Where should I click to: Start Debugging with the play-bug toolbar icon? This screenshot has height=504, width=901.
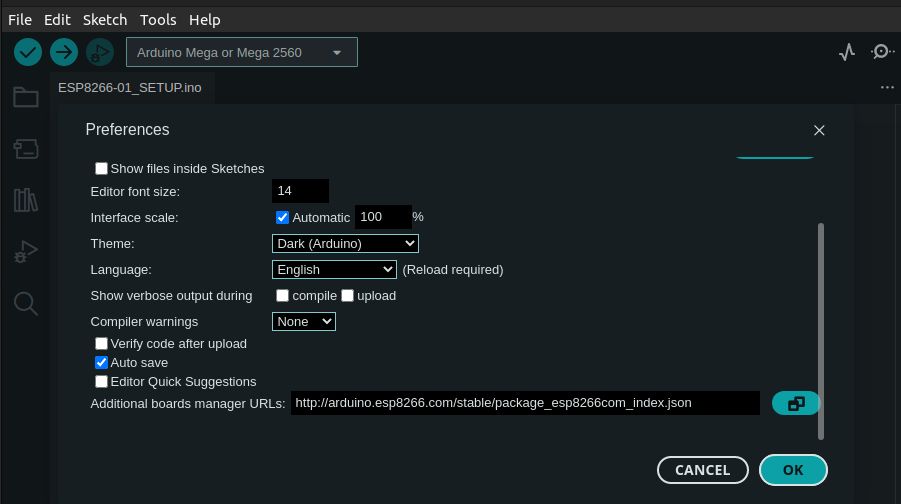100,52
